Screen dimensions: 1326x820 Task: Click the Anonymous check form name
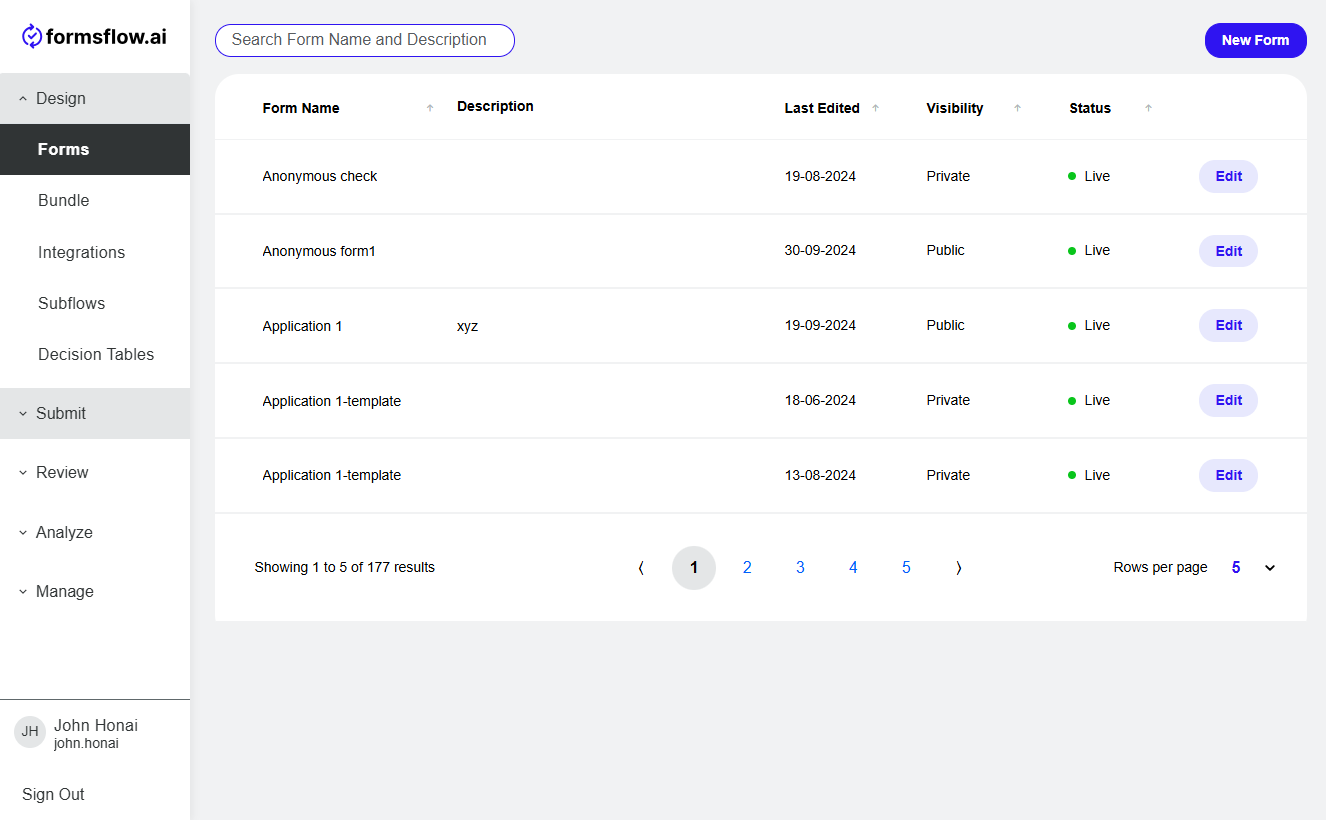[320, 176]
